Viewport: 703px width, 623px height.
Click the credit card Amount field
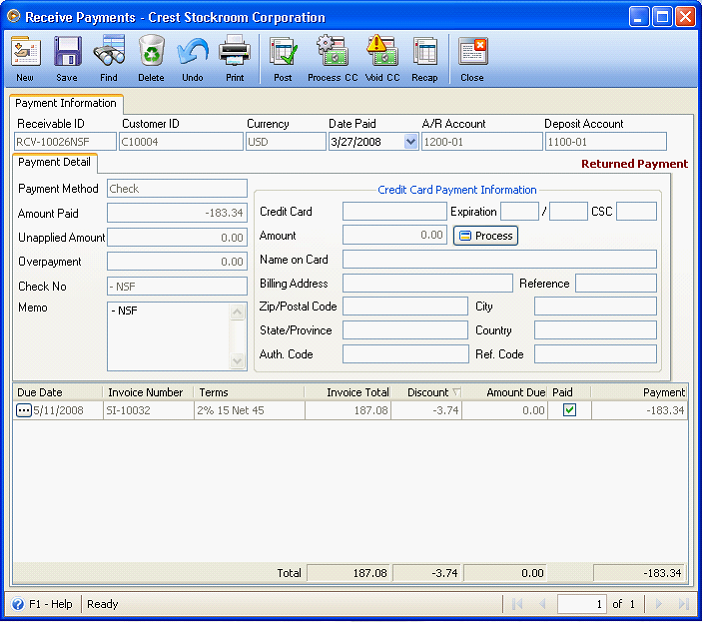tap(395, 235)
